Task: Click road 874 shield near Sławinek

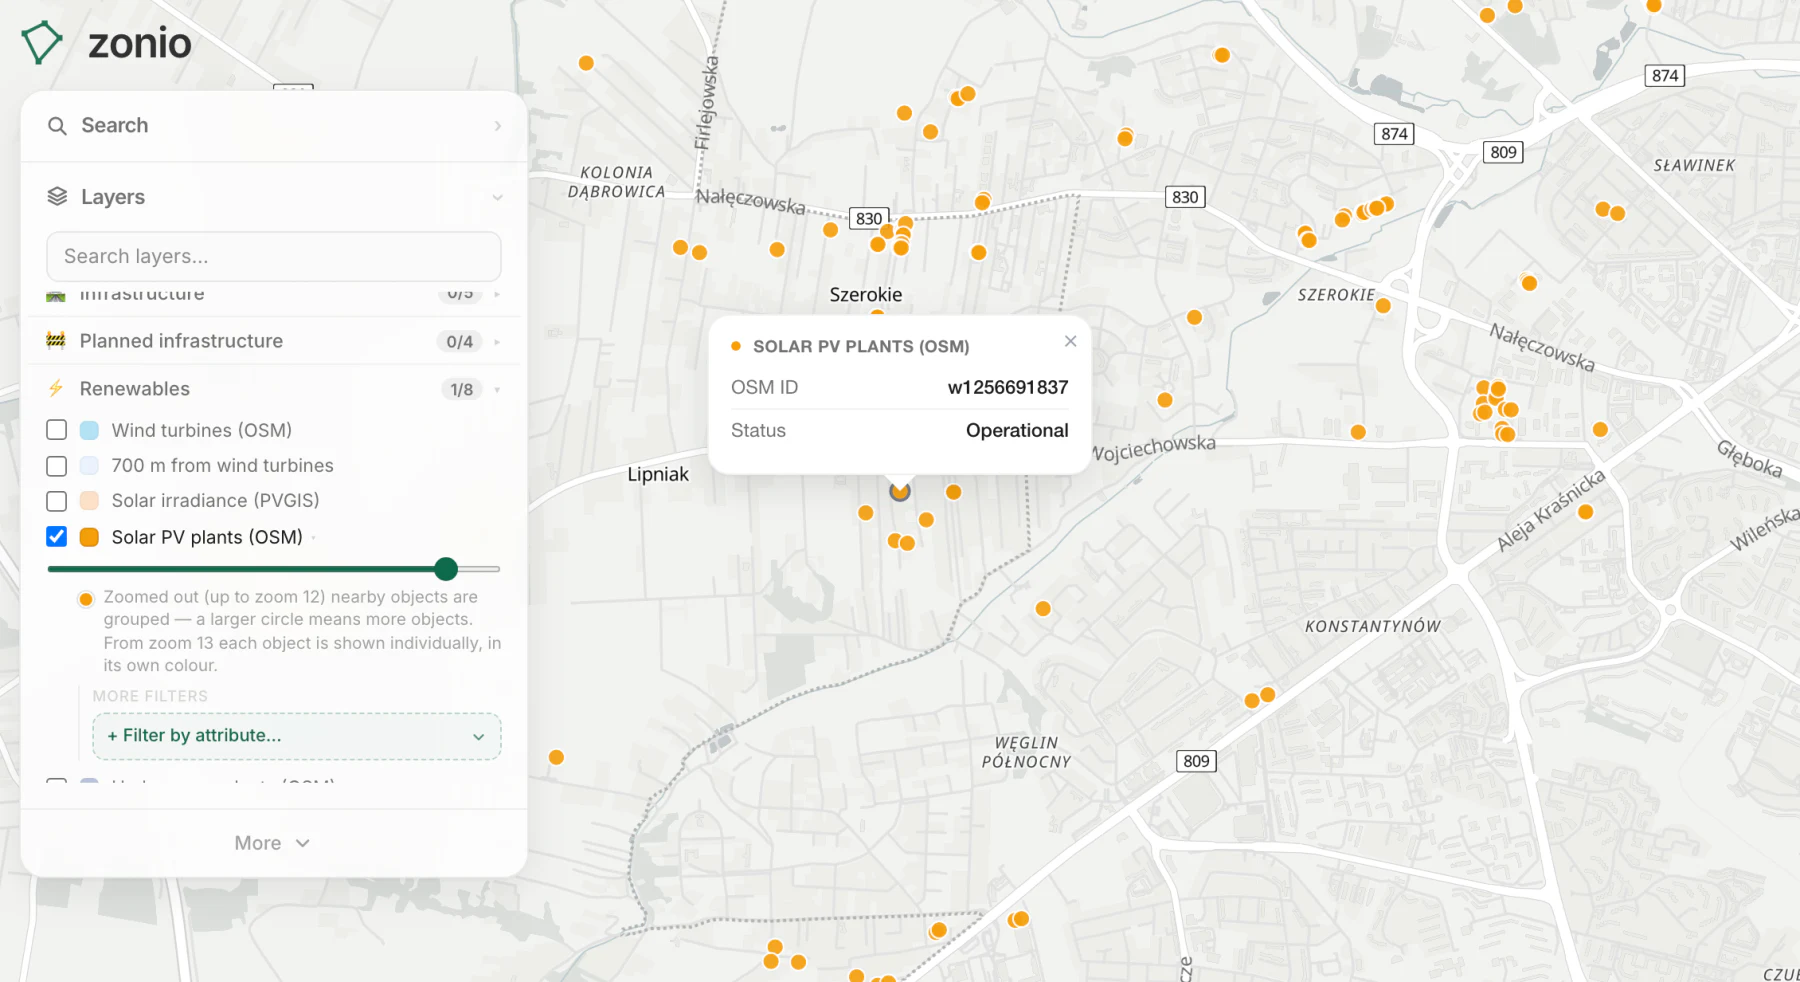Action: pyautogui.click(x=1665, y=75)
